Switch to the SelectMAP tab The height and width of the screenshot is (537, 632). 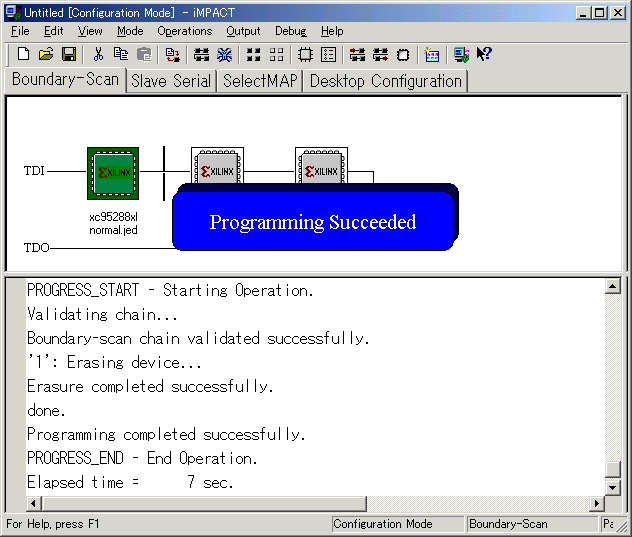coord(260,81)
